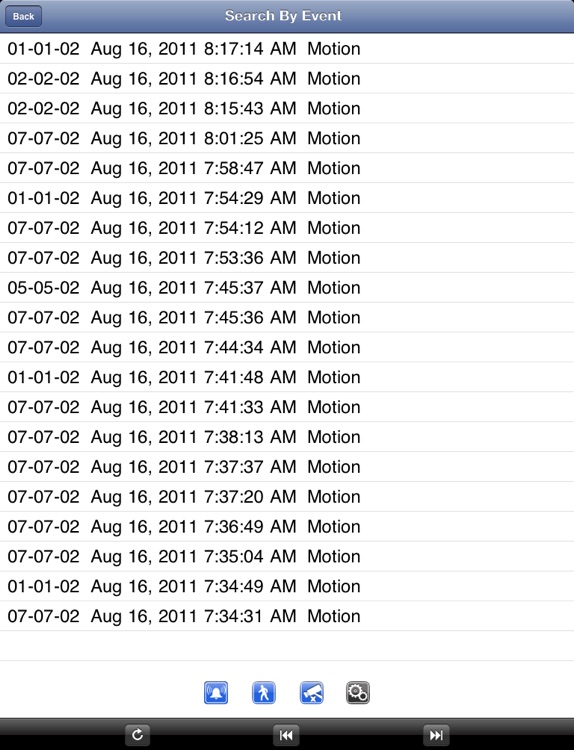The height and width of the screenshot is (750, 574).
Task: Select the motion detection walking-person icon
Action: pos(264,693)
